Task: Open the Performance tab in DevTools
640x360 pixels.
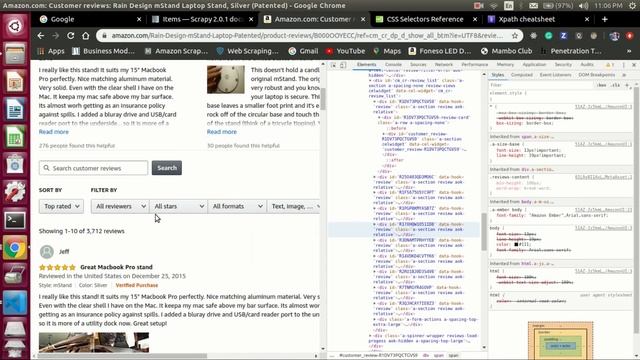Action: 475,65
